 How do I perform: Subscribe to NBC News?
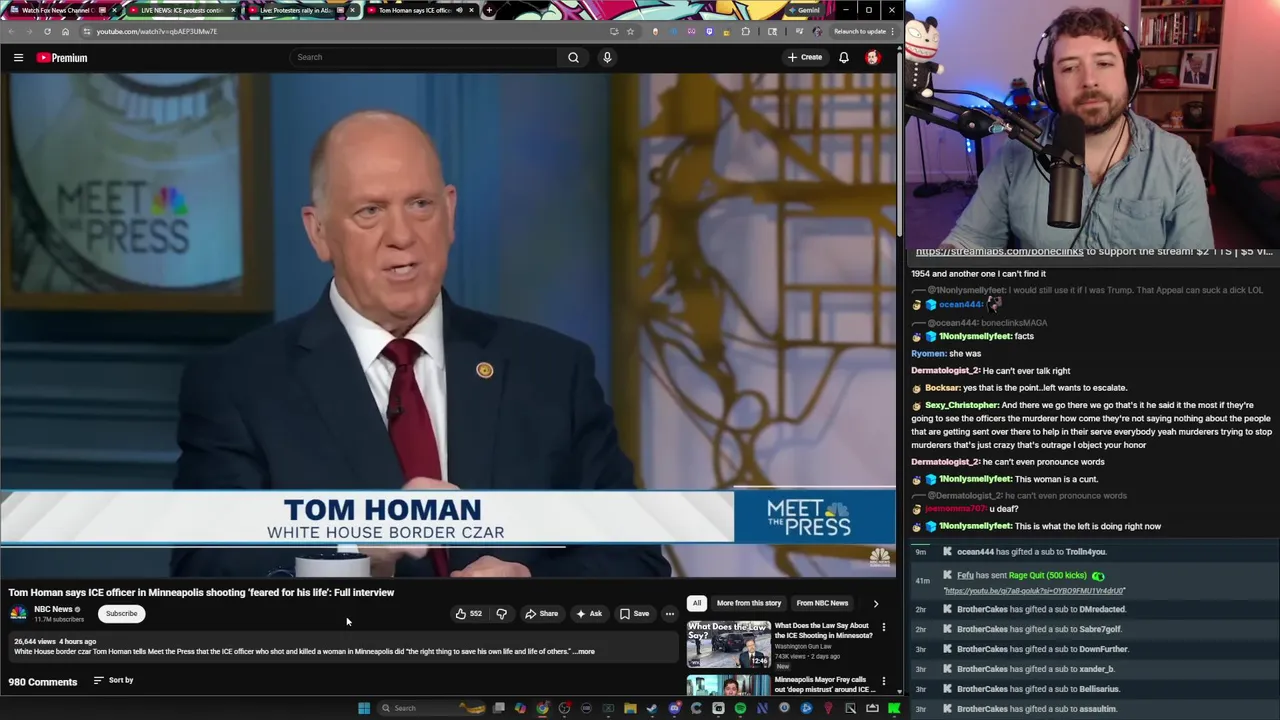[122, 614]
